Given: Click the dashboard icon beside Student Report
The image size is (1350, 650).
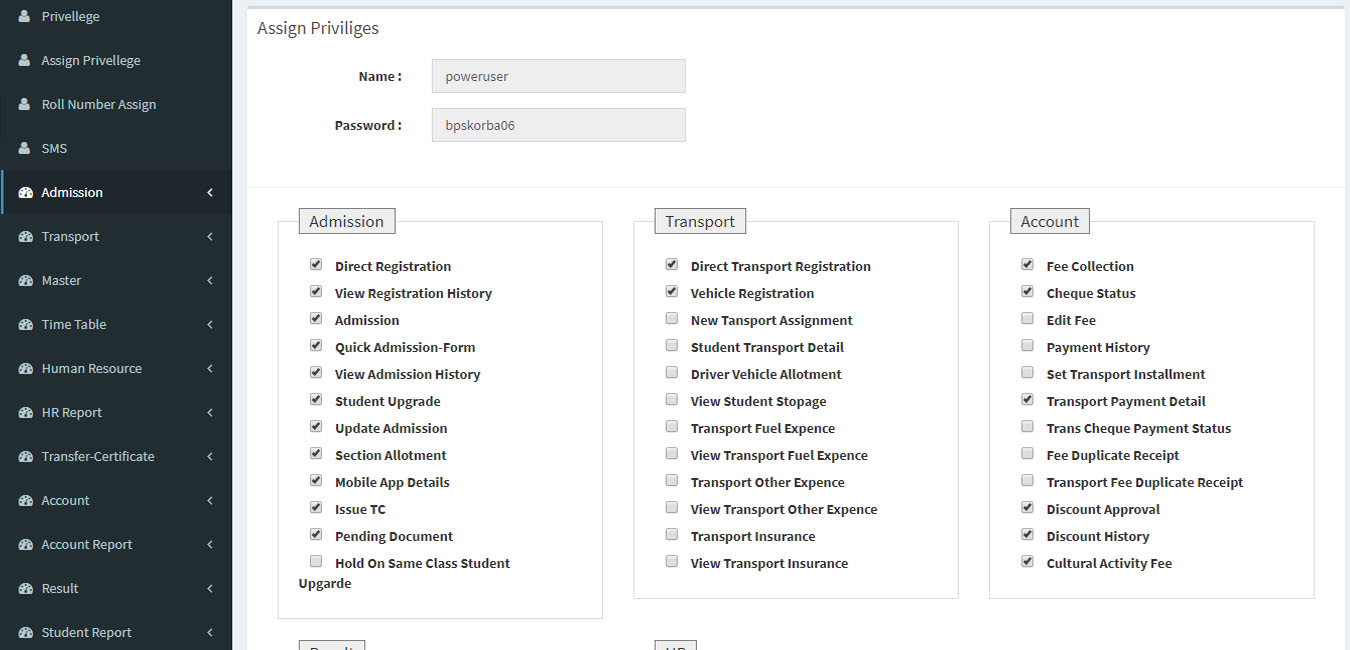Looking at the screenshot, I should point(26,633).
